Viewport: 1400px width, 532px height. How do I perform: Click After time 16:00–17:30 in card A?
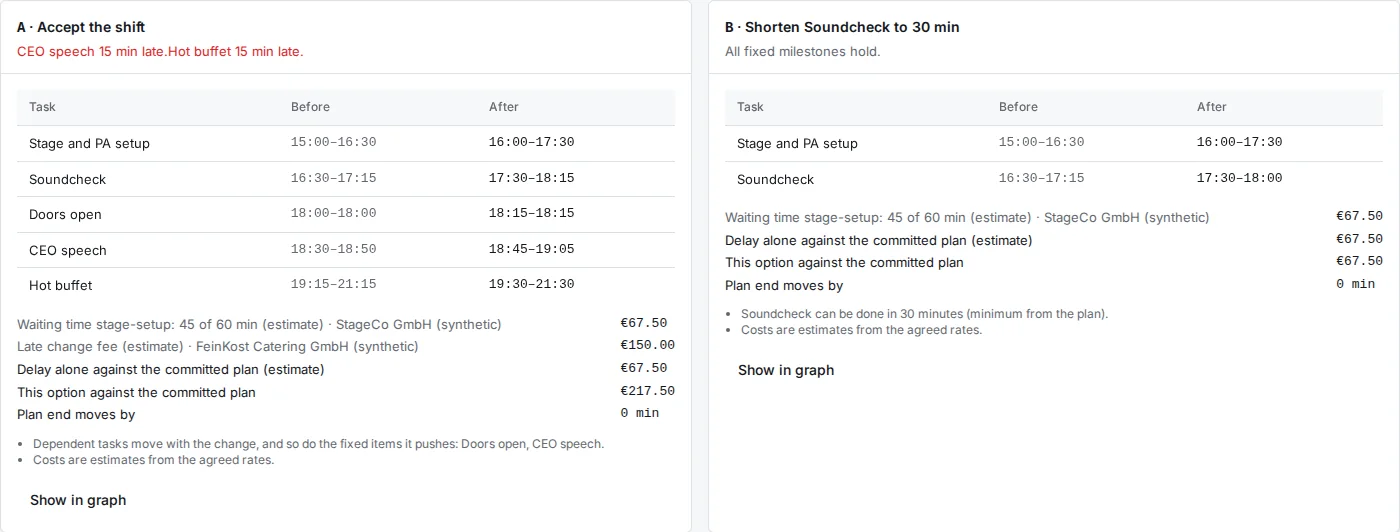(532, 143)
